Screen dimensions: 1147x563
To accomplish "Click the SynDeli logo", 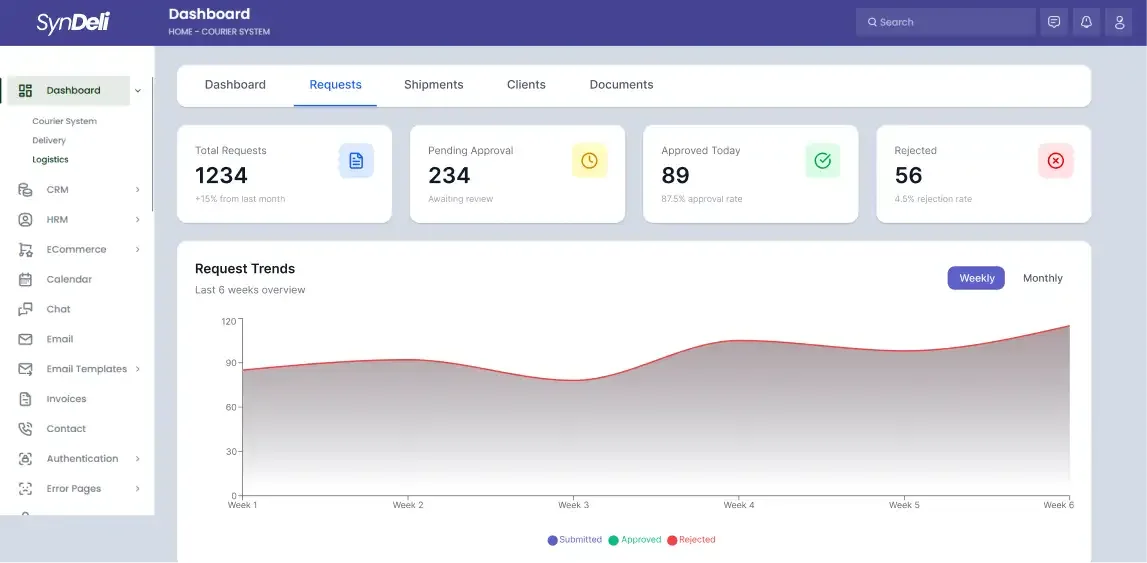I will tap(73, 22).
